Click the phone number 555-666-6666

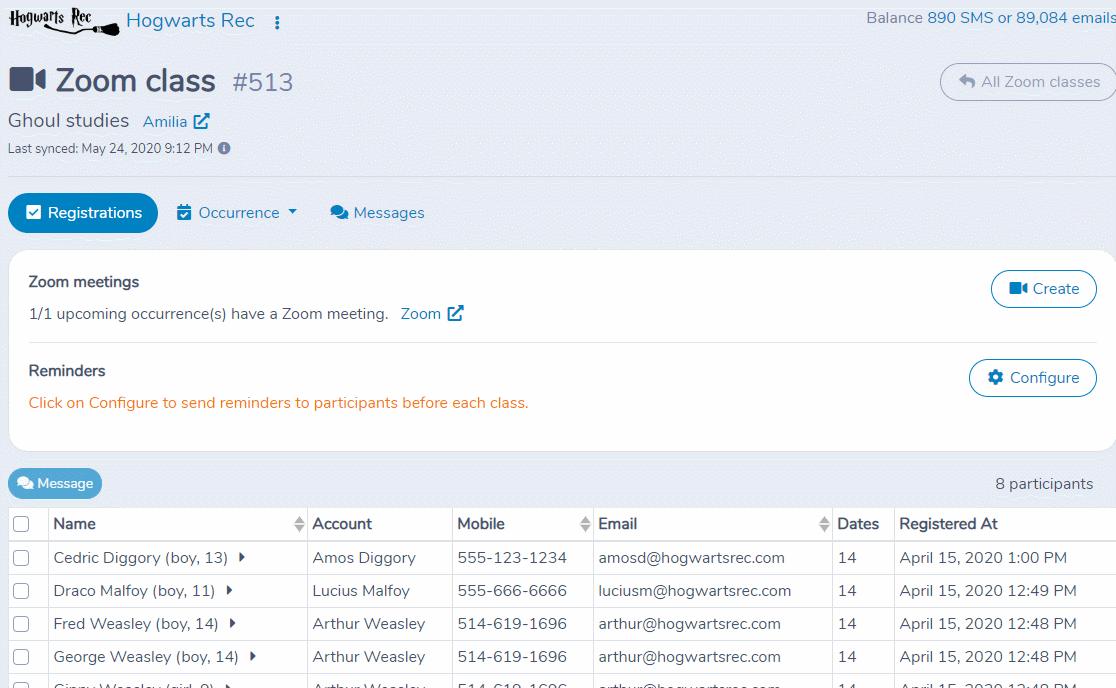(512, 591)
